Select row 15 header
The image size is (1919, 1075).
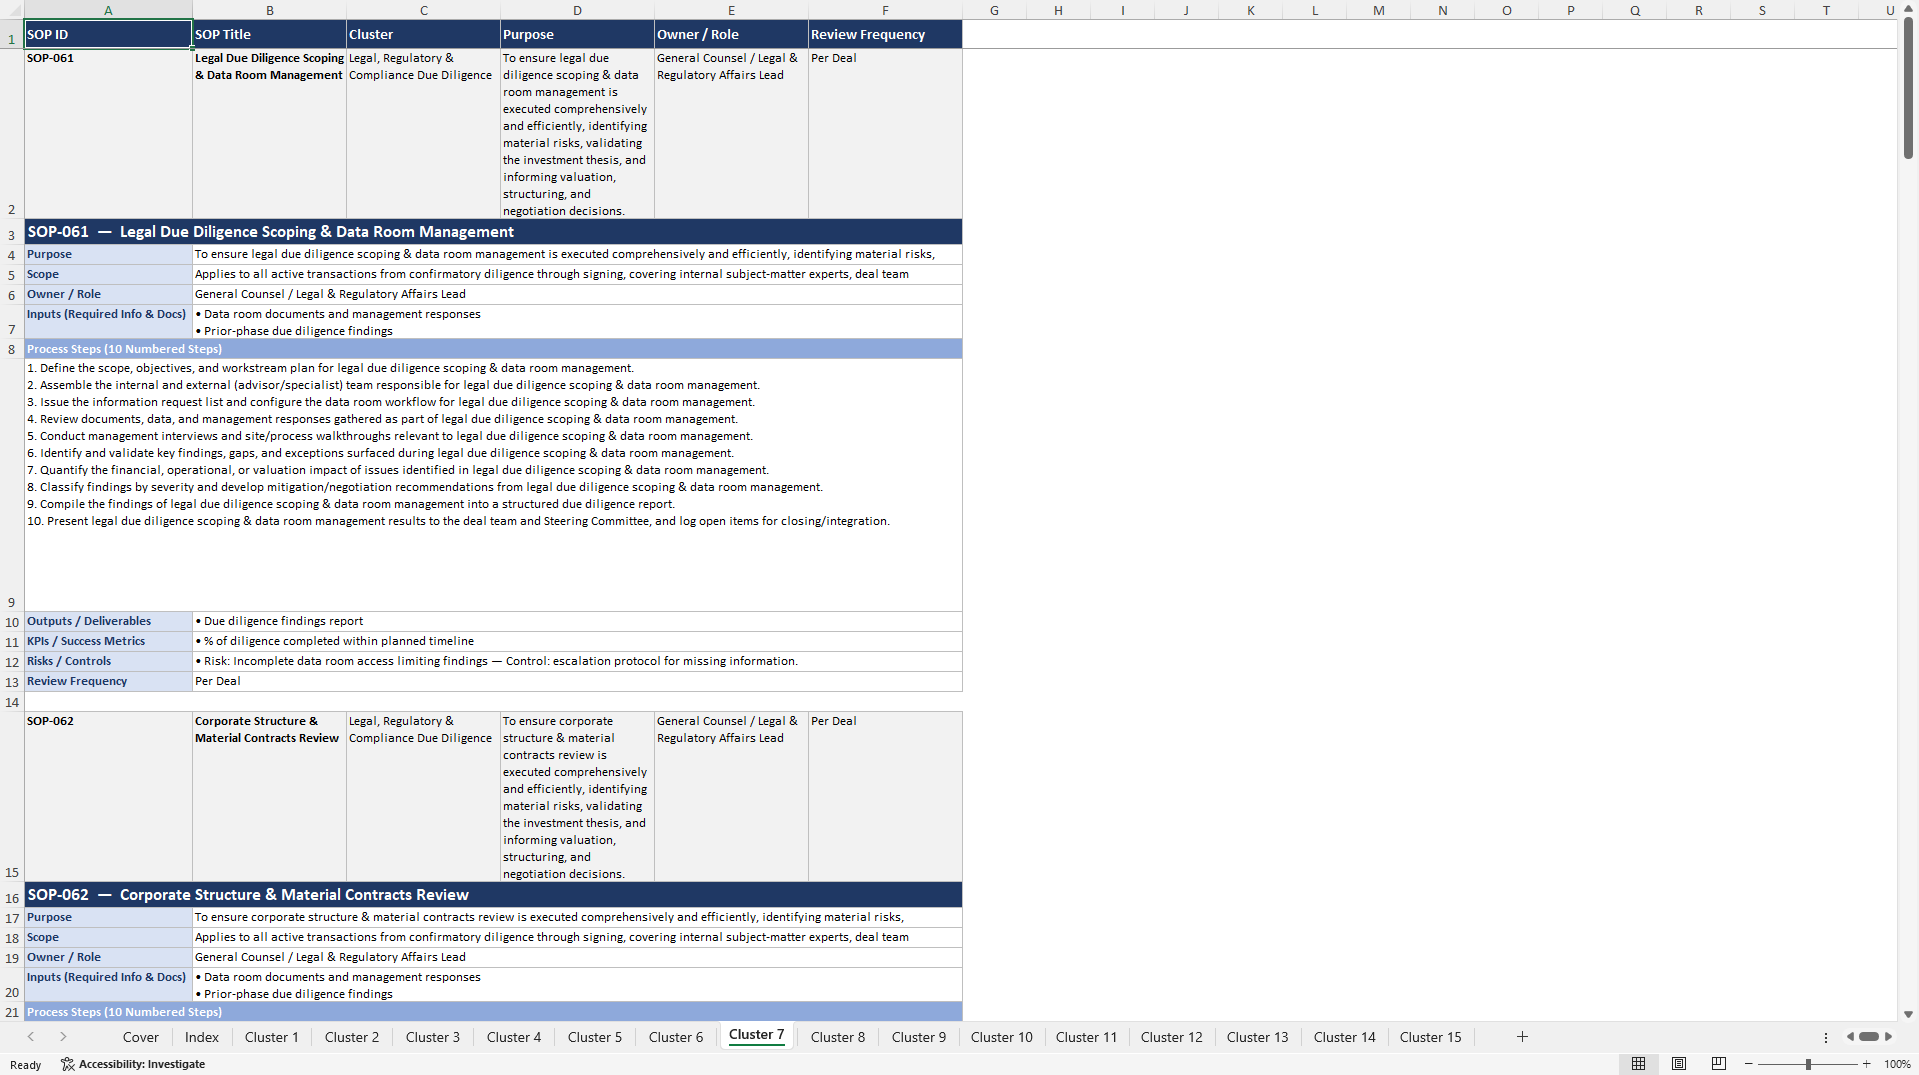[x=12, y=796]
